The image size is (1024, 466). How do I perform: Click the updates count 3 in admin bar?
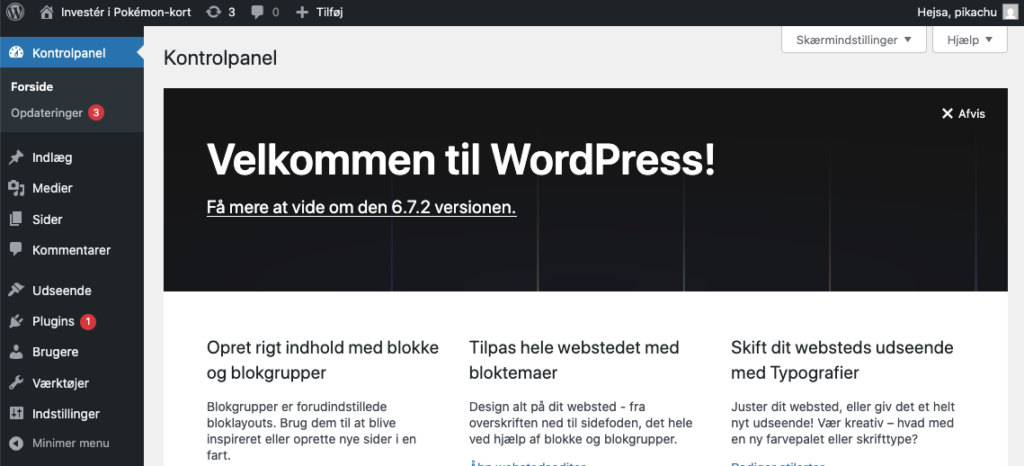tap(232, 12)
